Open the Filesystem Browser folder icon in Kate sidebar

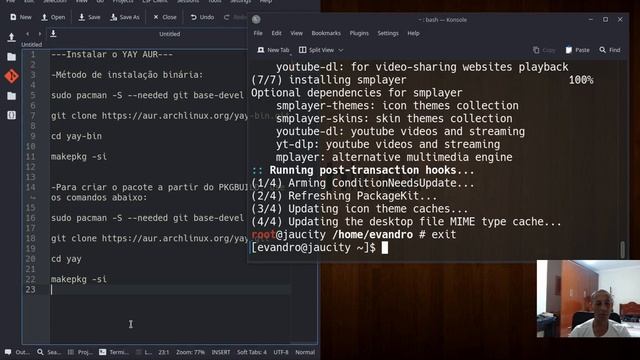coord(11,96)
